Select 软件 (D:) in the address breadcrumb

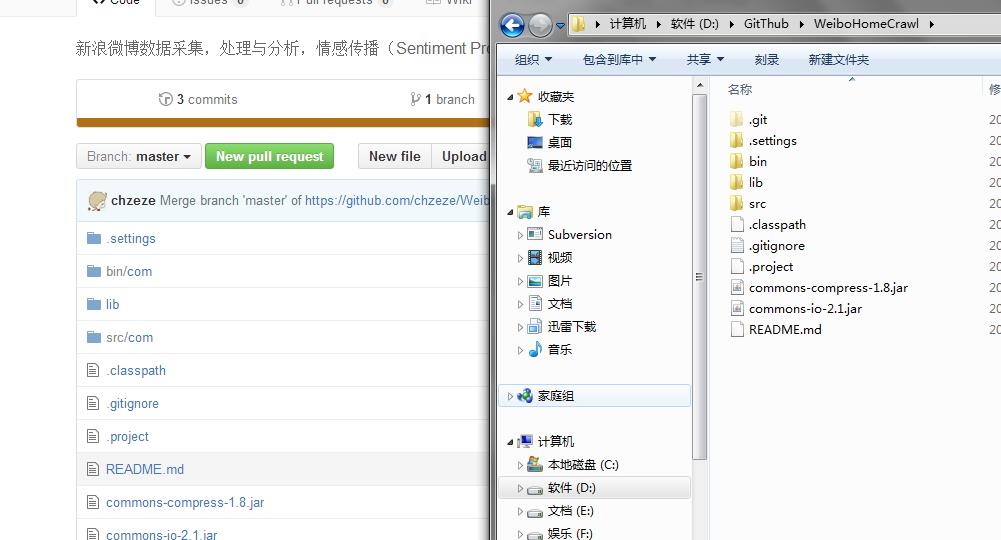point(695,24)
